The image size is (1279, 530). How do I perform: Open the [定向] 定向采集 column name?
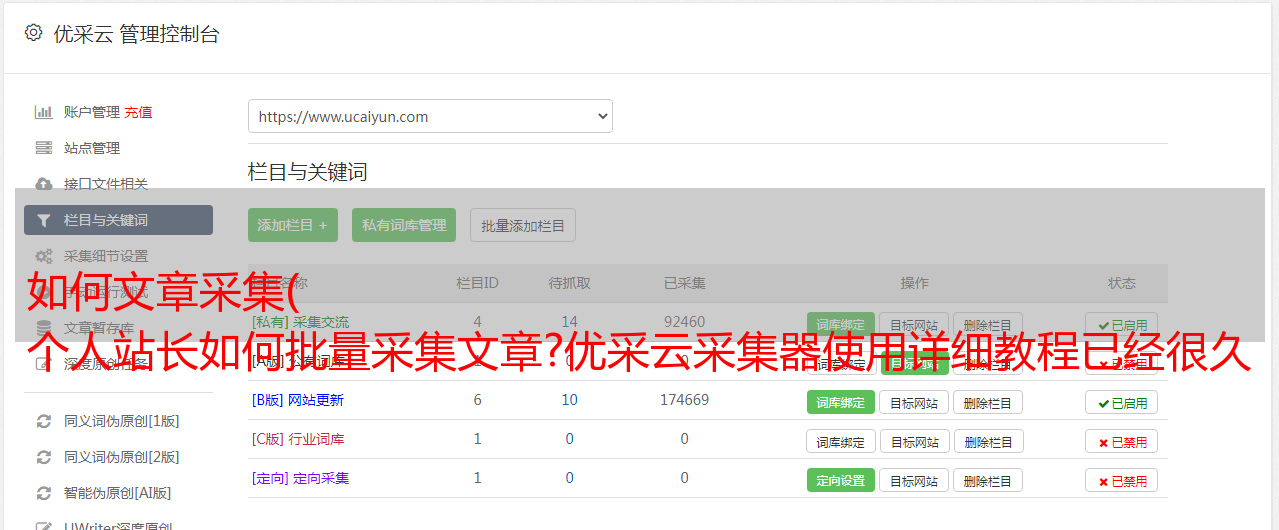pos(300,478)
